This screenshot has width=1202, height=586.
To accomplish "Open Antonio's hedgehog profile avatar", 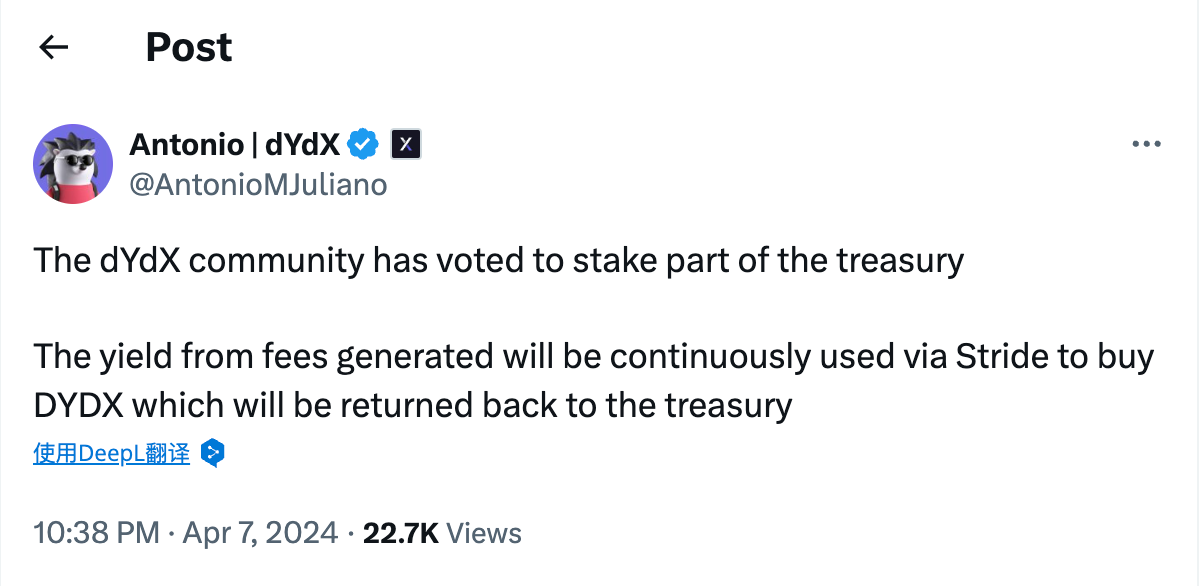I will 73,164.
